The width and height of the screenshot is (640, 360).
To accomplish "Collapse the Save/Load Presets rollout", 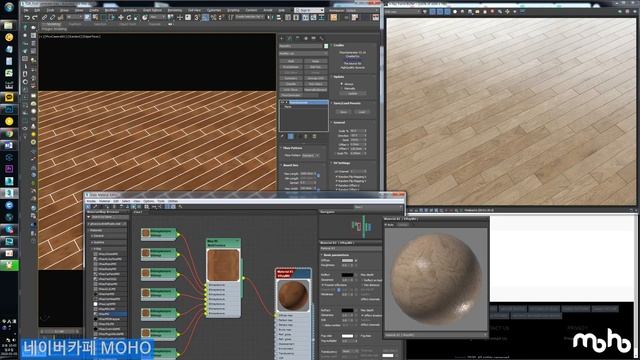I will click(346, 103).
